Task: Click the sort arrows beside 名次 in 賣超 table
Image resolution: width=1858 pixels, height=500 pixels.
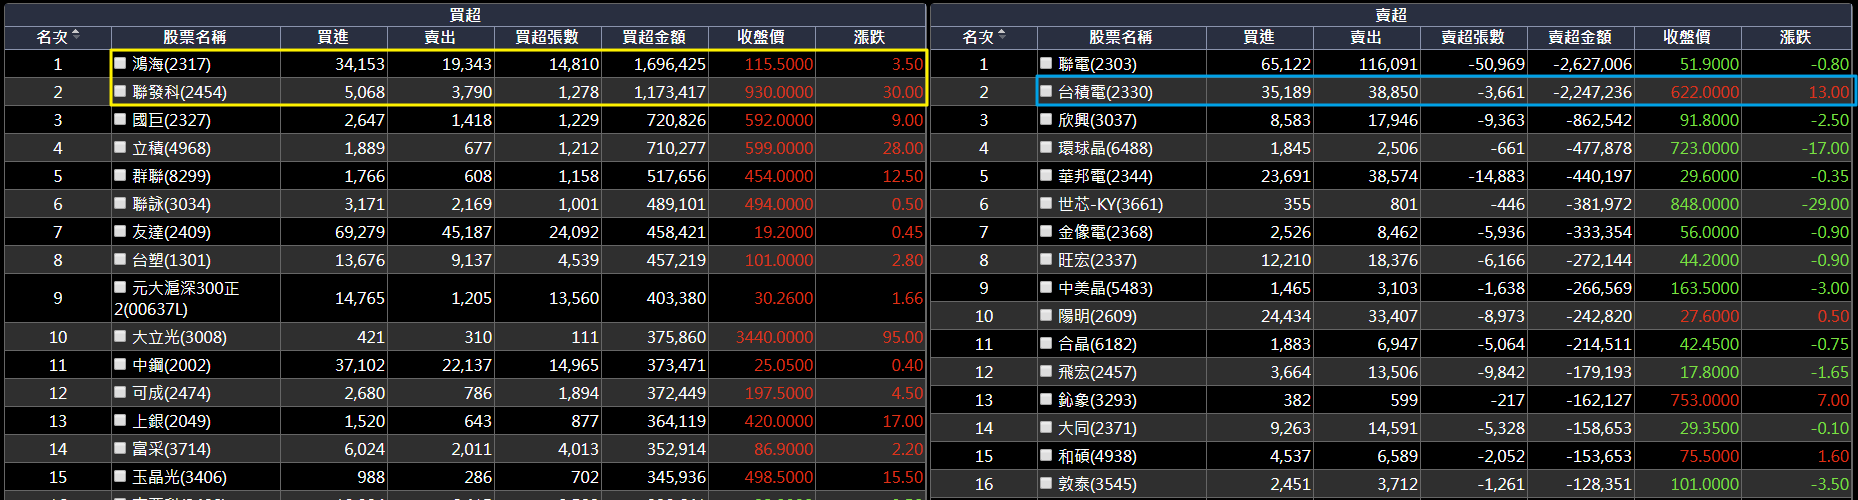Action: pyautogui.click(x=1002, y=35)
